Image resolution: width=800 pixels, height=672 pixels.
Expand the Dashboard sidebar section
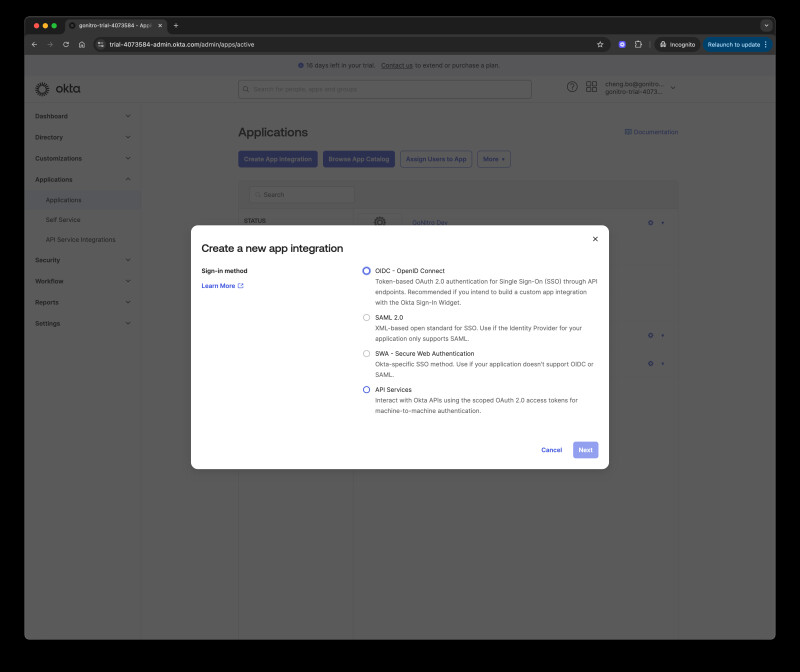(x=83, y=116)
